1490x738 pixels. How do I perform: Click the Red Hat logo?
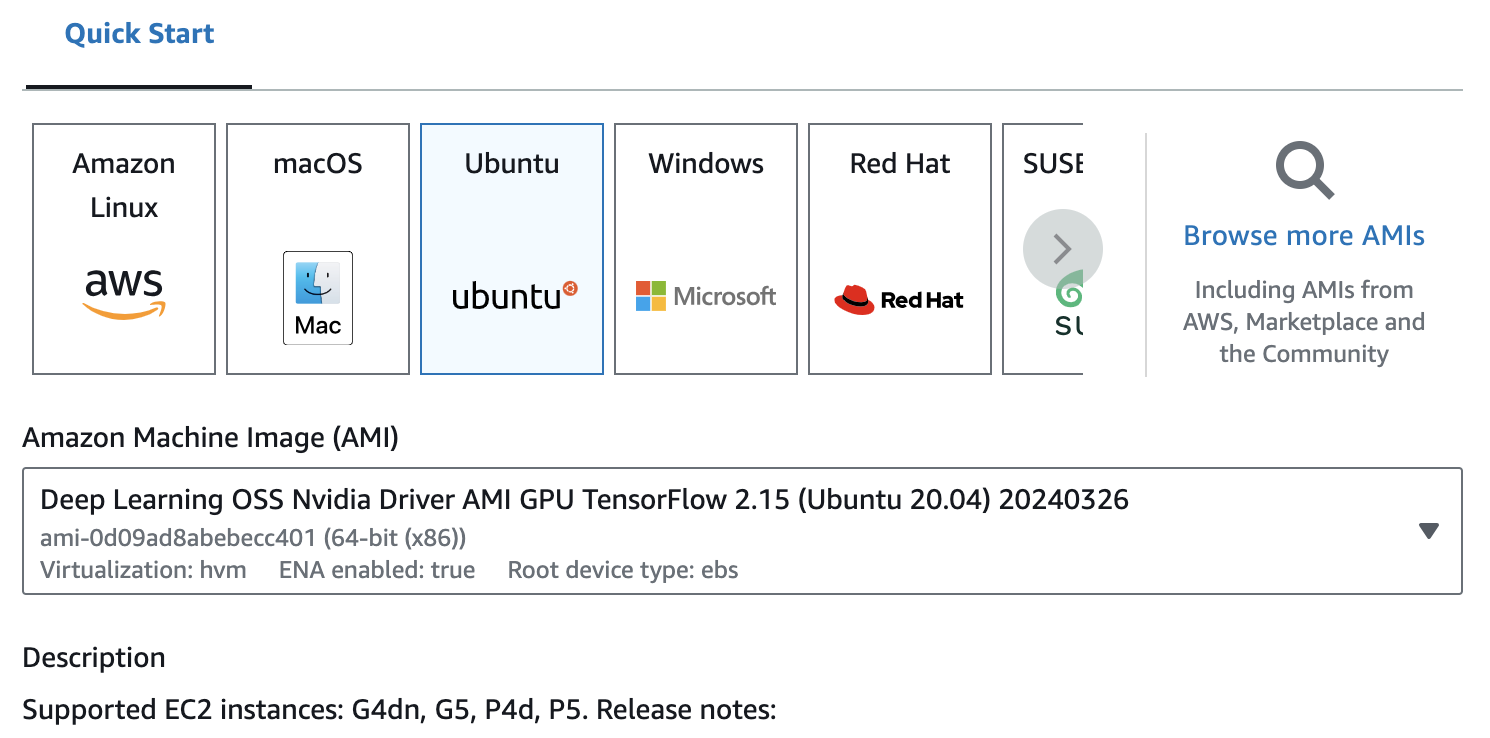(x=899, y=299)
